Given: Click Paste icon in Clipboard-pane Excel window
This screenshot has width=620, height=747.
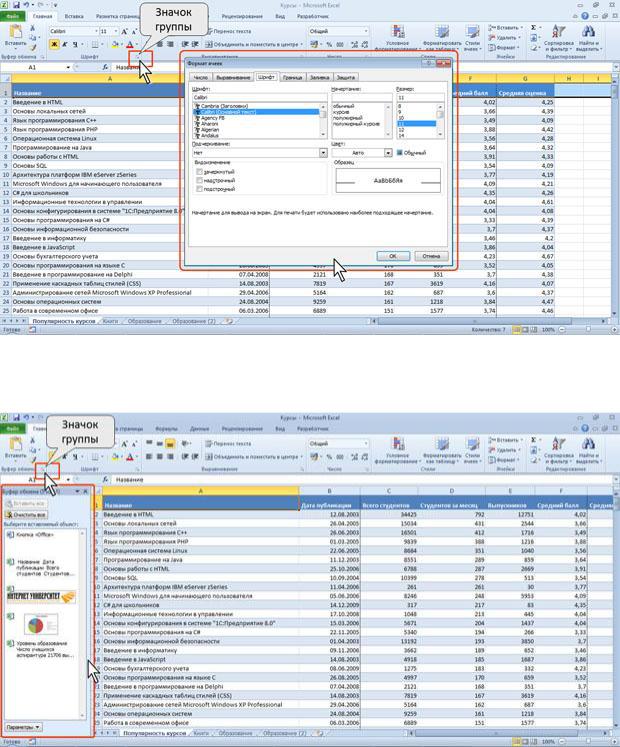Looking at the screenshot, I should tap(15, 446).
